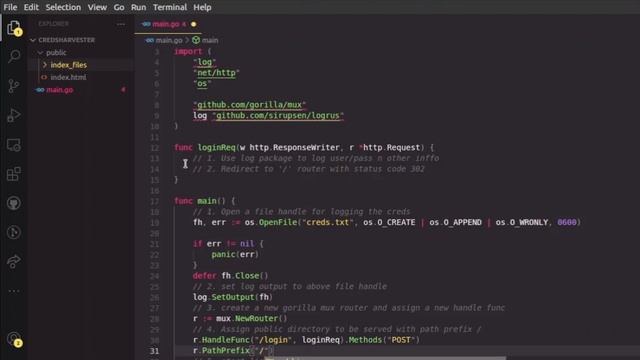Open the Go menu

[x=119, y=7]
